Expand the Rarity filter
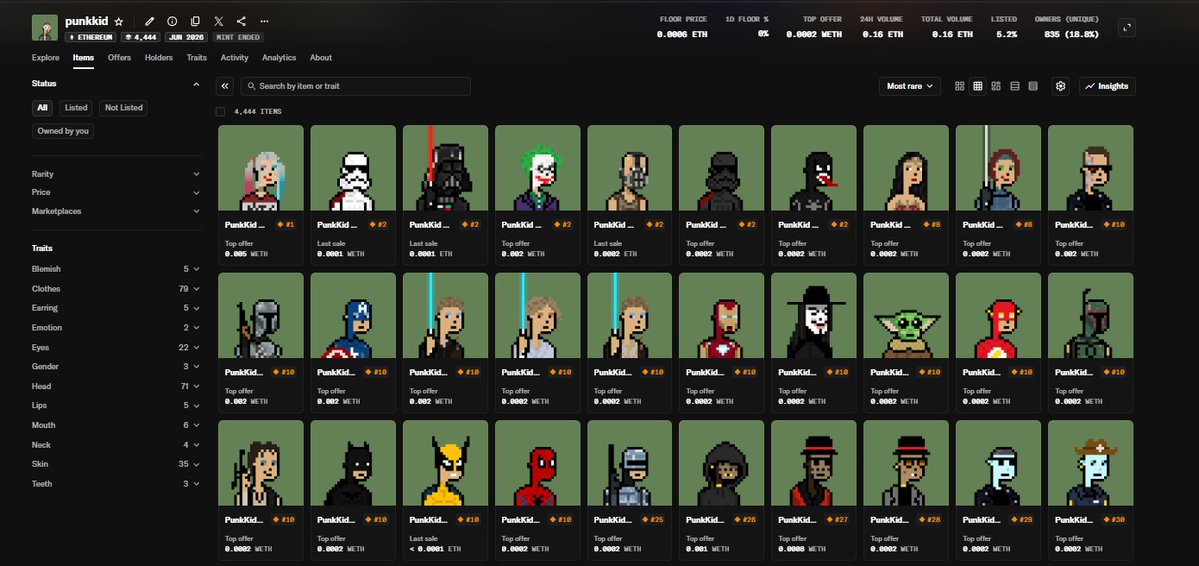The width and height of the screenshot is (1199, 566). tap(116, 174)
